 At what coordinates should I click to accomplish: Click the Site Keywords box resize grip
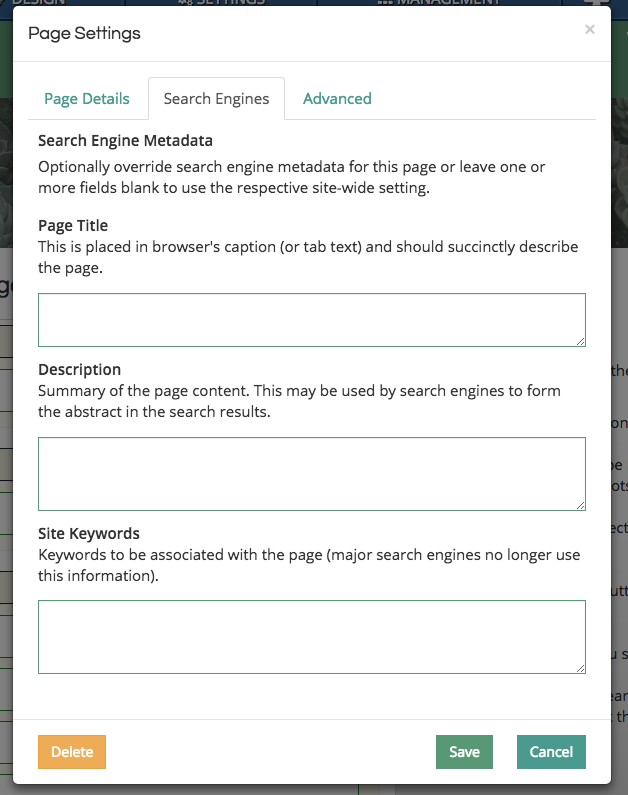pyautogui.click(x=580, y=668)
